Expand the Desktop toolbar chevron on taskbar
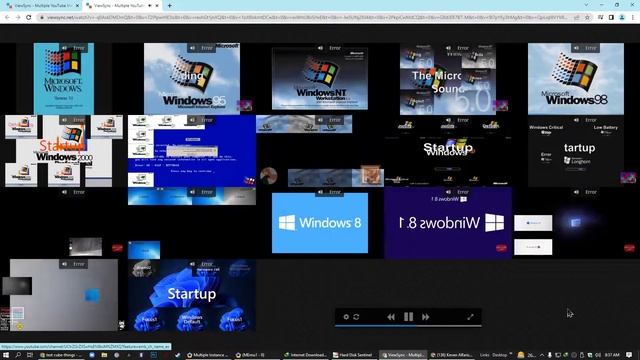 [x=511, y=354]
